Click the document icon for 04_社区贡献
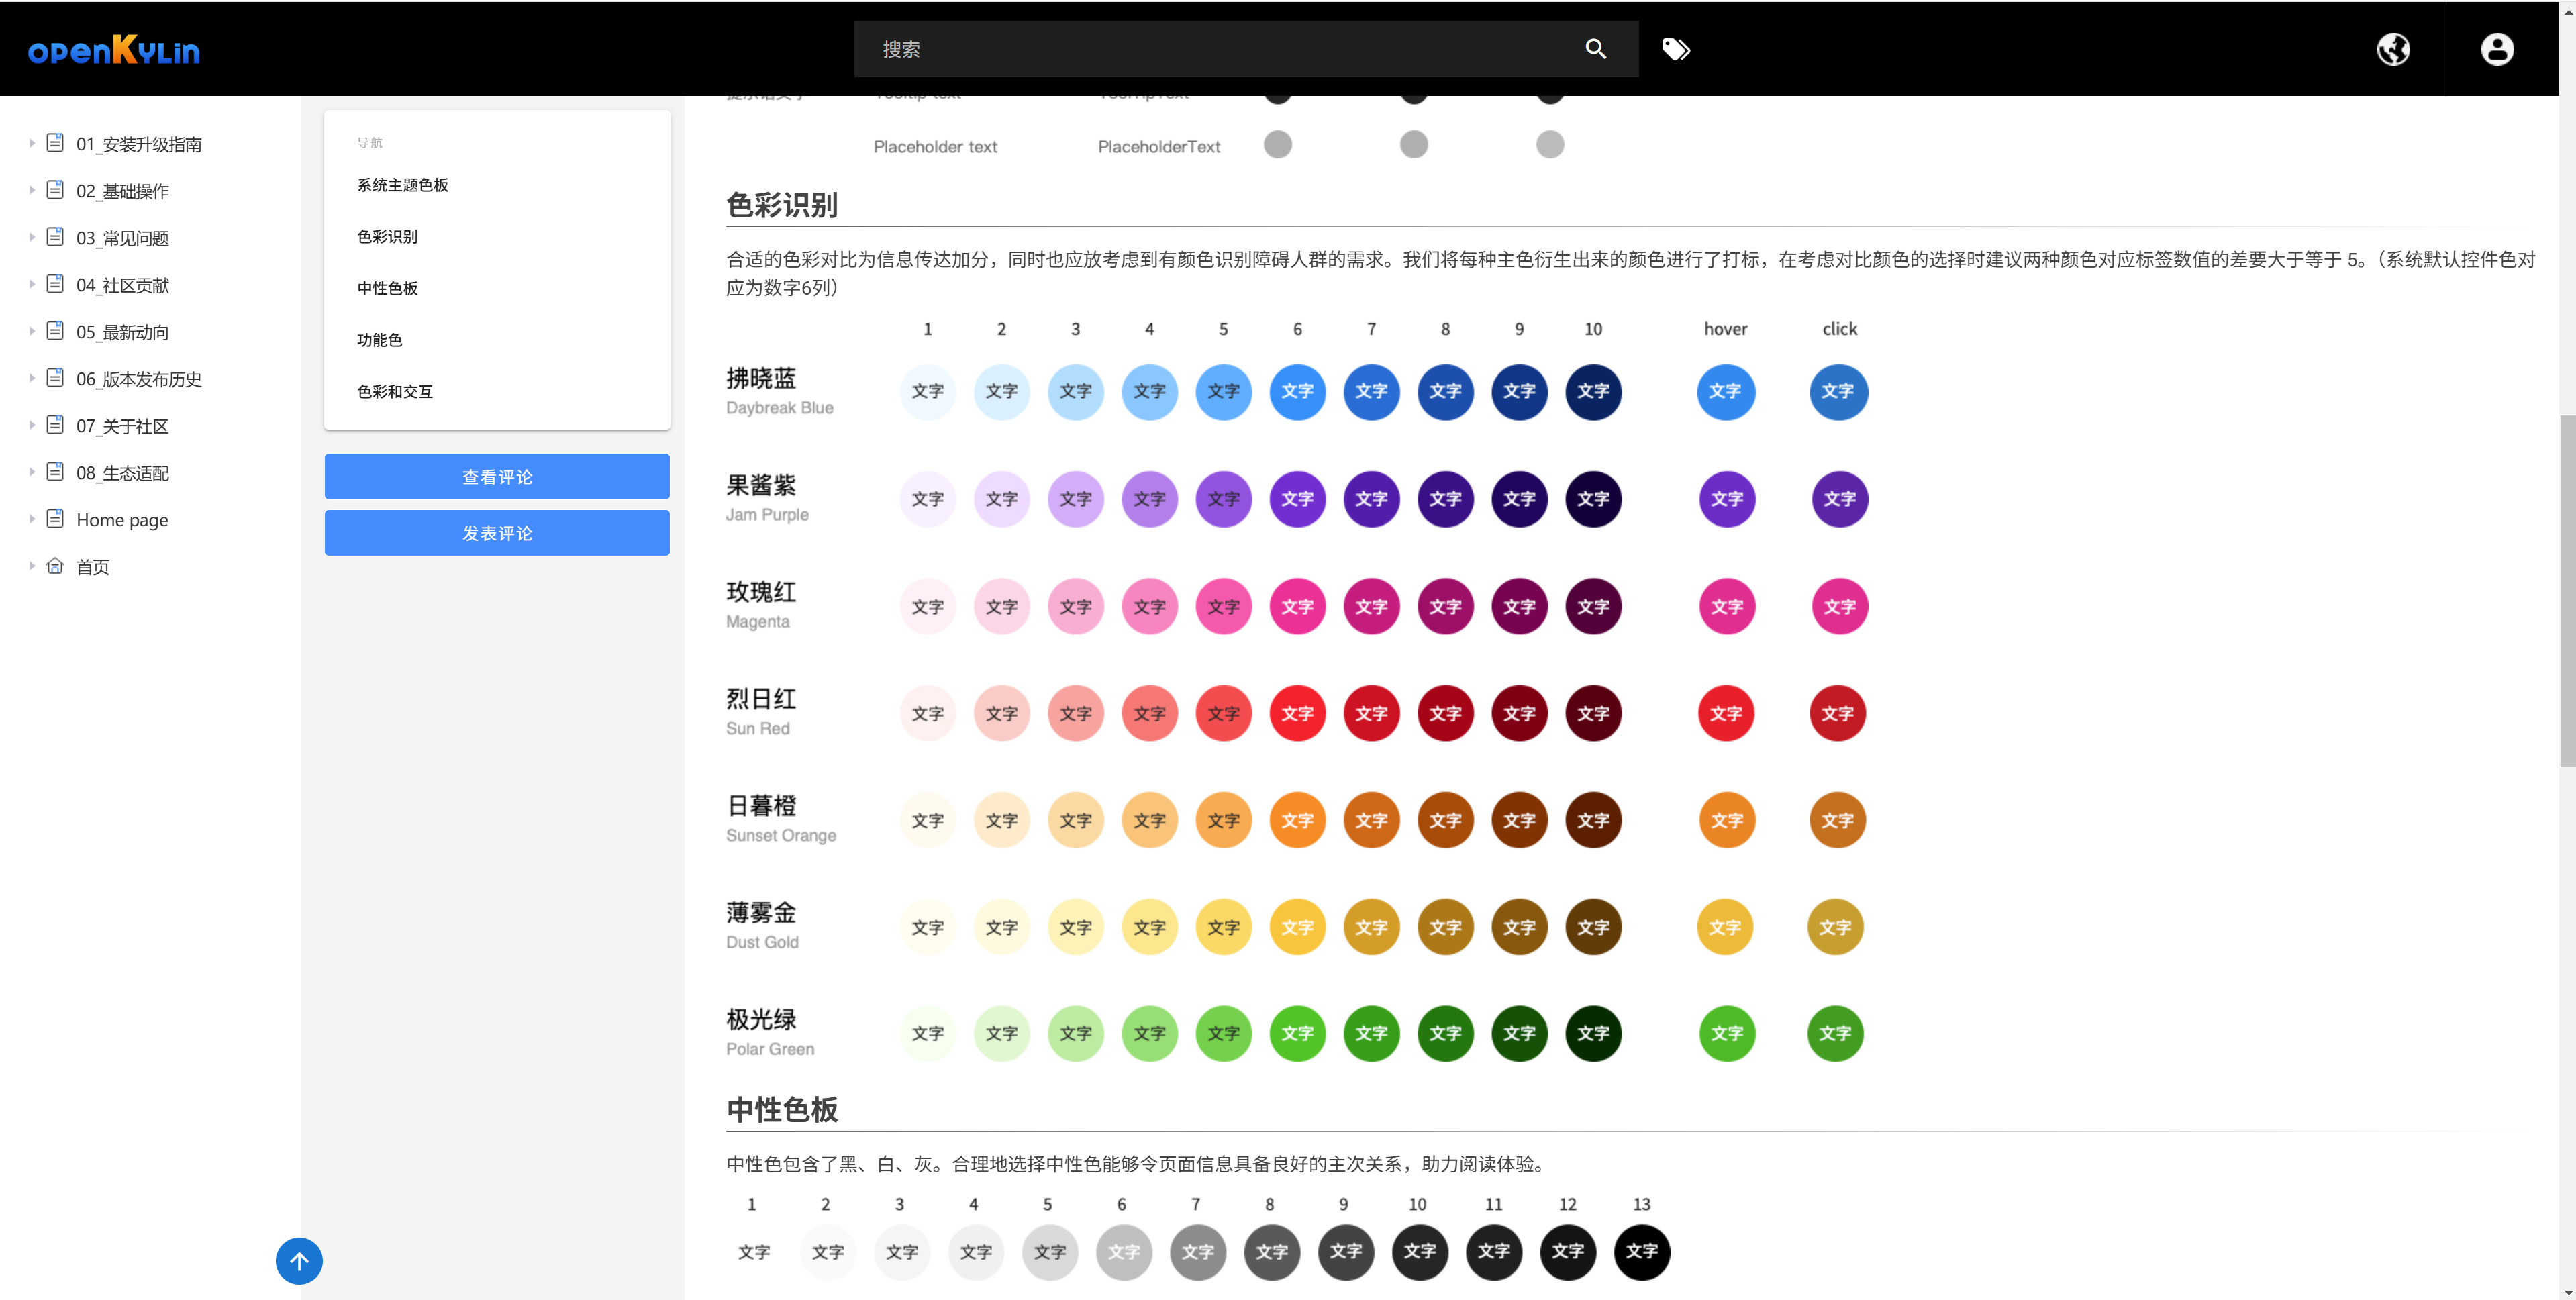Image resolution: width=2576 pixels, height=1300 pixels. point(56,284)
